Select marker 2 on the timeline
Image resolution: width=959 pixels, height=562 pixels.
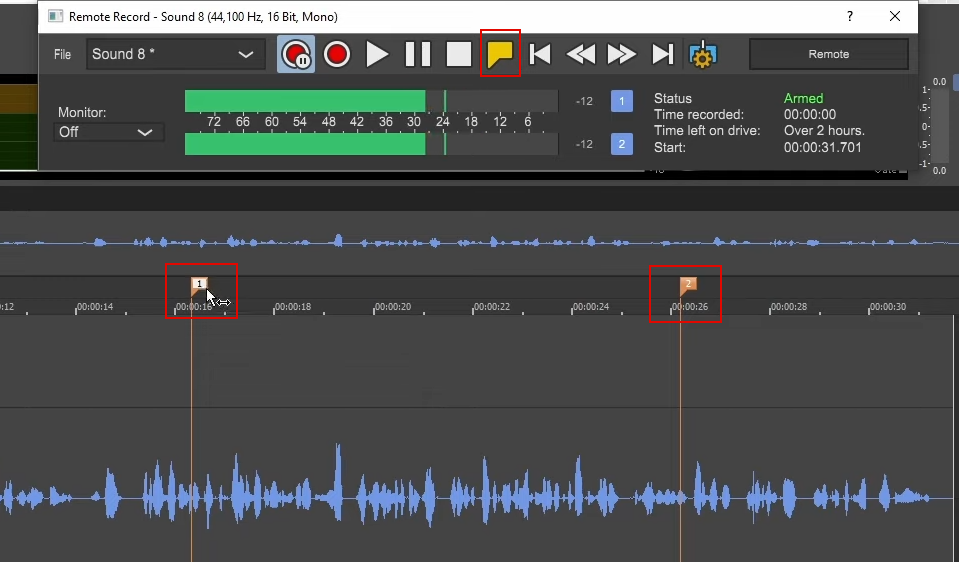click(x=687, y=285)
